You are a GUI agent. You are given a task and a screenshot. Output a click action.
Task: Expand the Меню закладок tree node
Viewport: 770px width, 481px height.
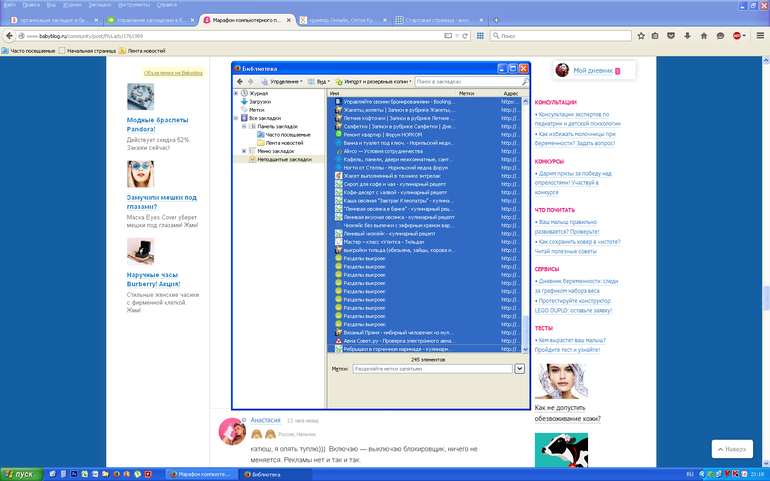point(236,151)
